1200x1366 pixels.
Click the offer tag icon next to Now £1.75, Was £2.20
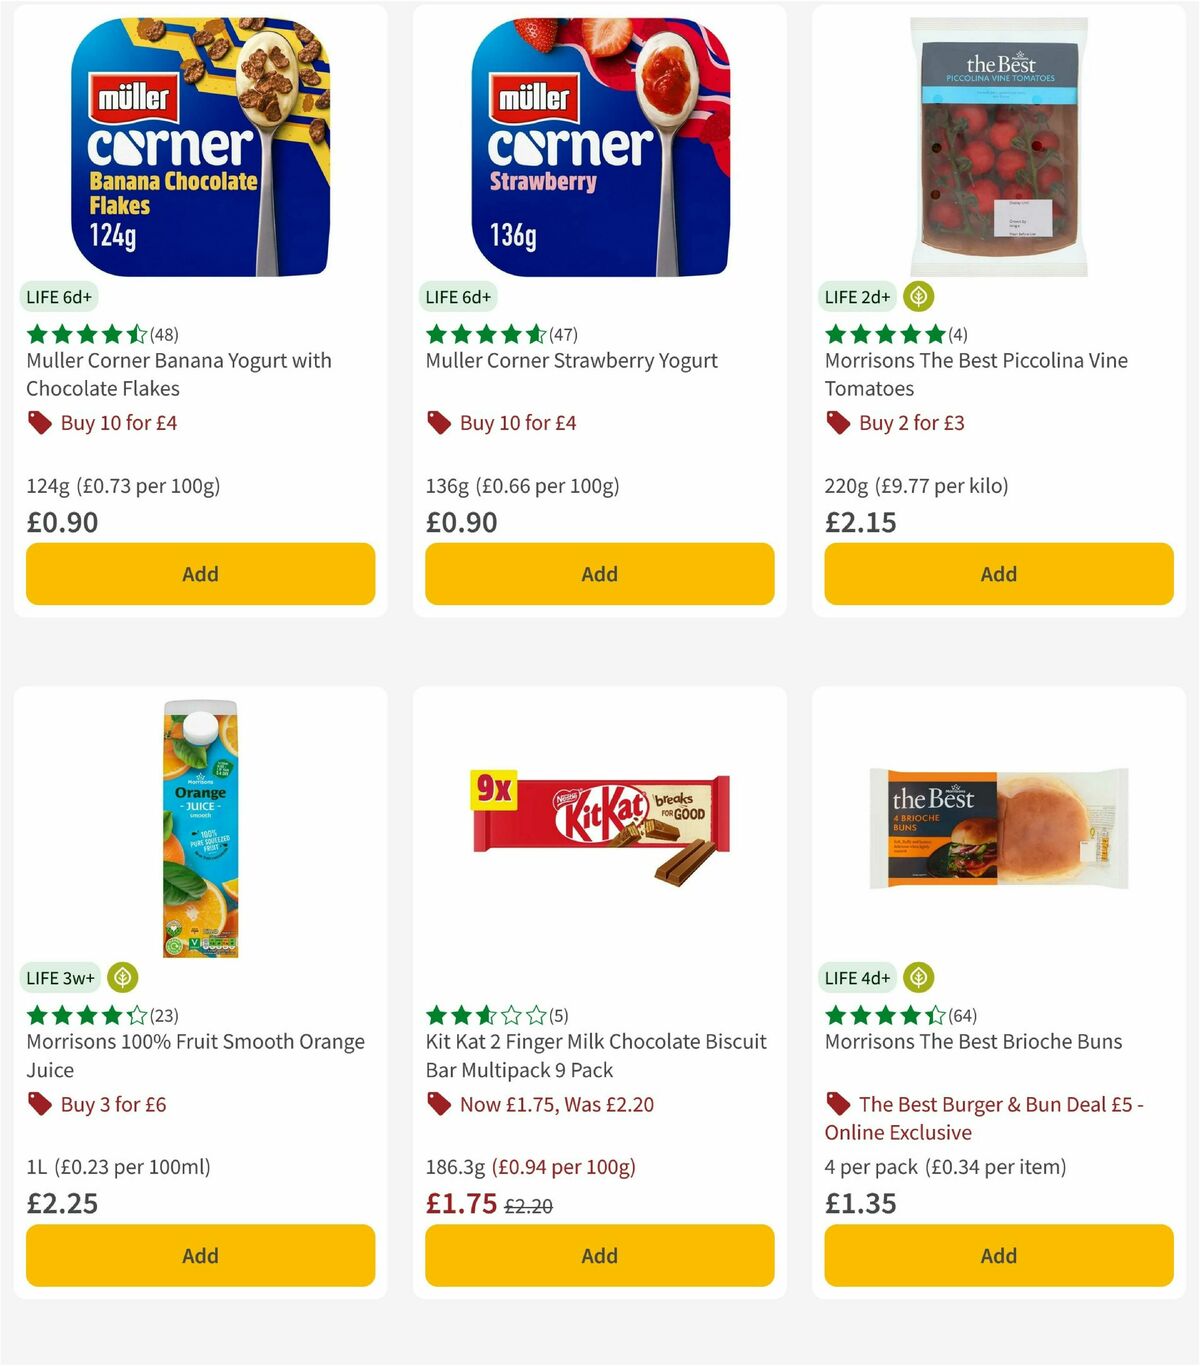[438, 1104]
